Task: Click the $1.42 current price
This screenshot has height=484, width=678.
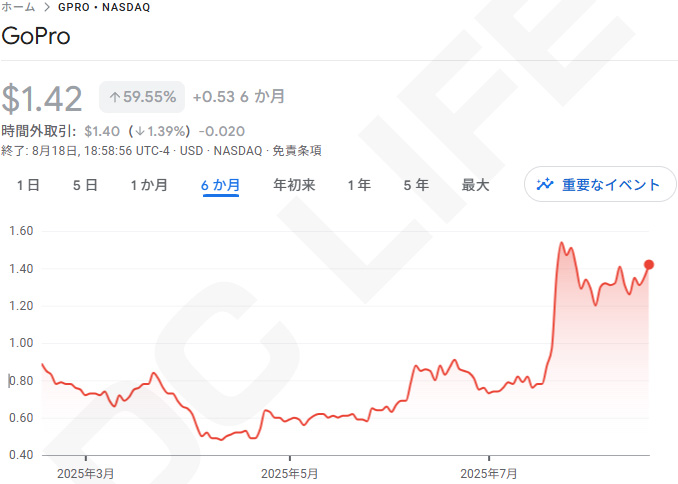Action: tap(42, 99)
